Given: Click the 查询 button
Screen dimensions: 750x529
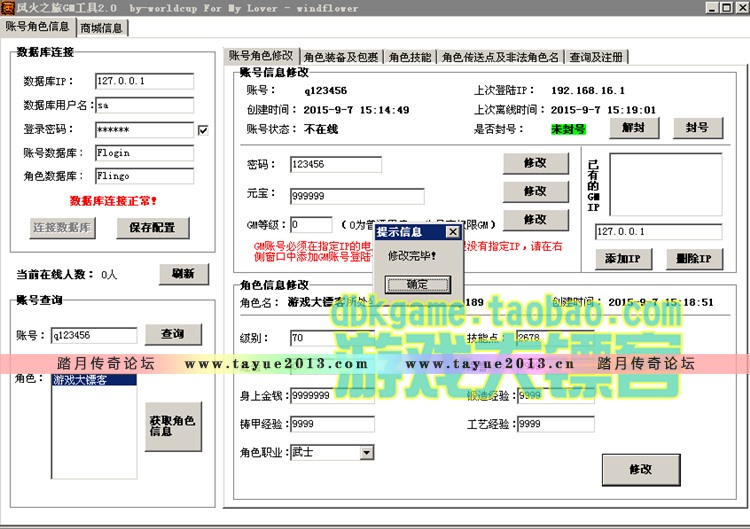Looking at the screenshot, I should pos(173,334).
